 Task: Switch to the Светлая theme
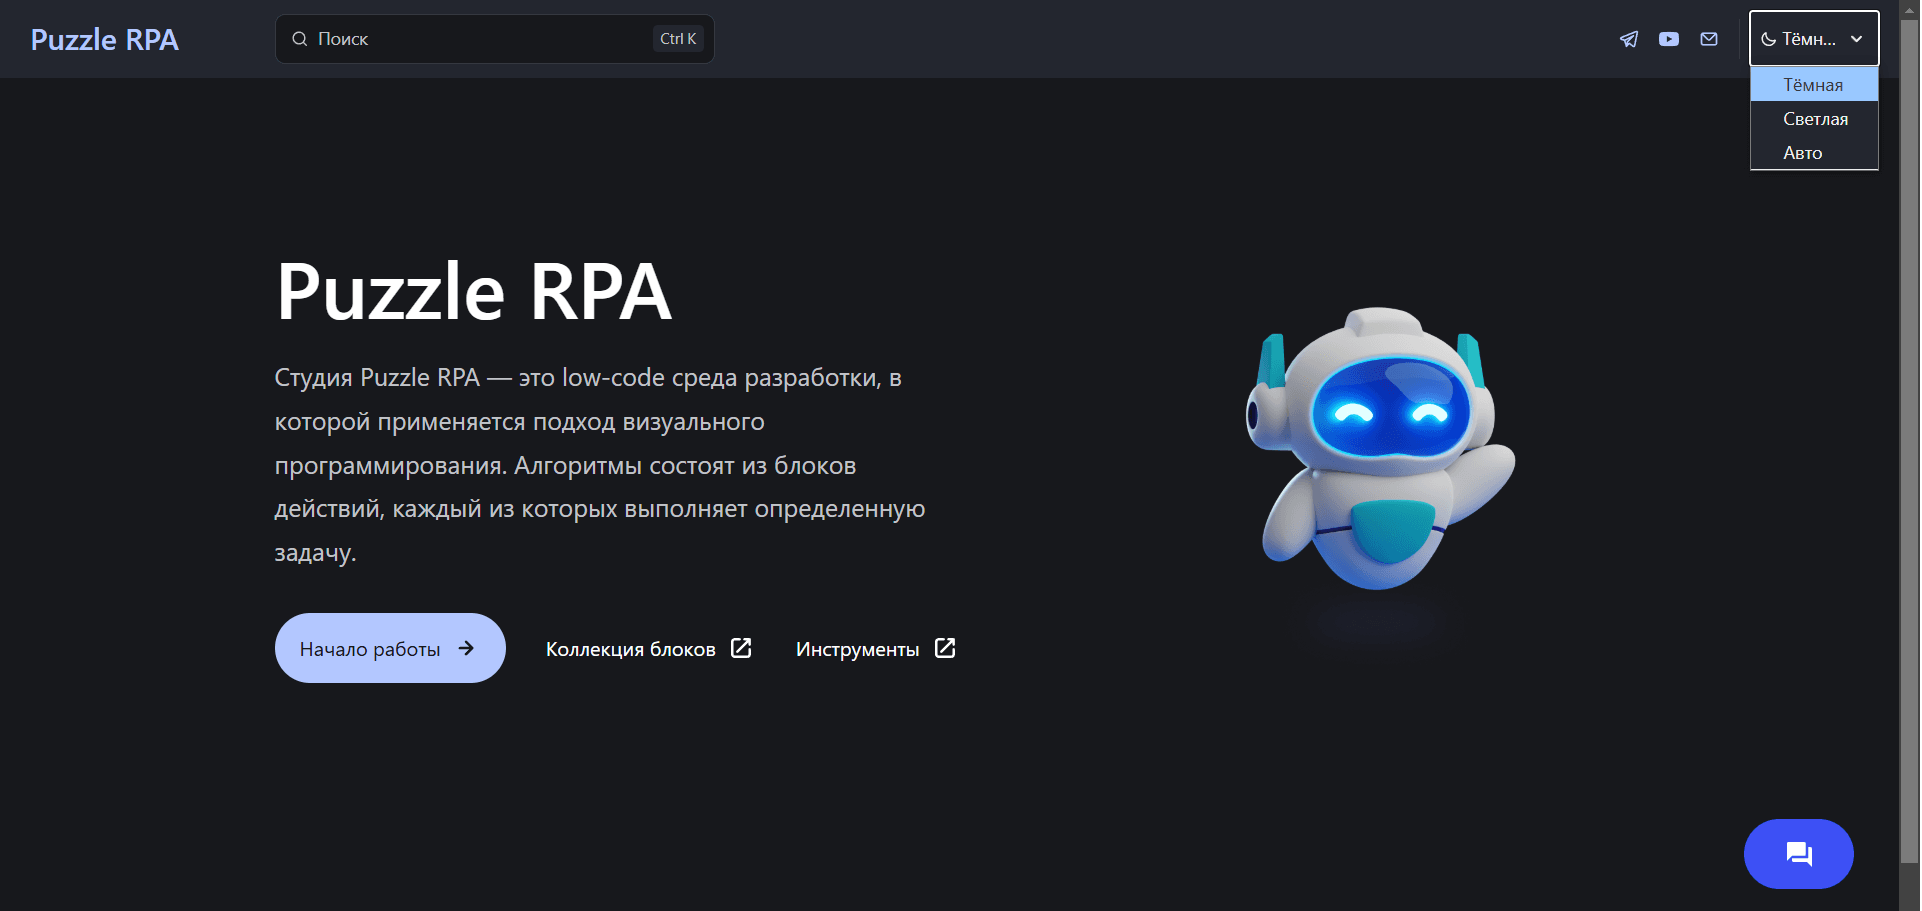1815,119
